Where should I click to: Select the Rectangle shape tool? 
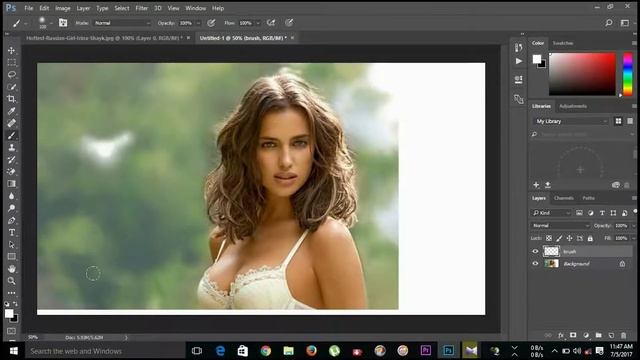11,257
